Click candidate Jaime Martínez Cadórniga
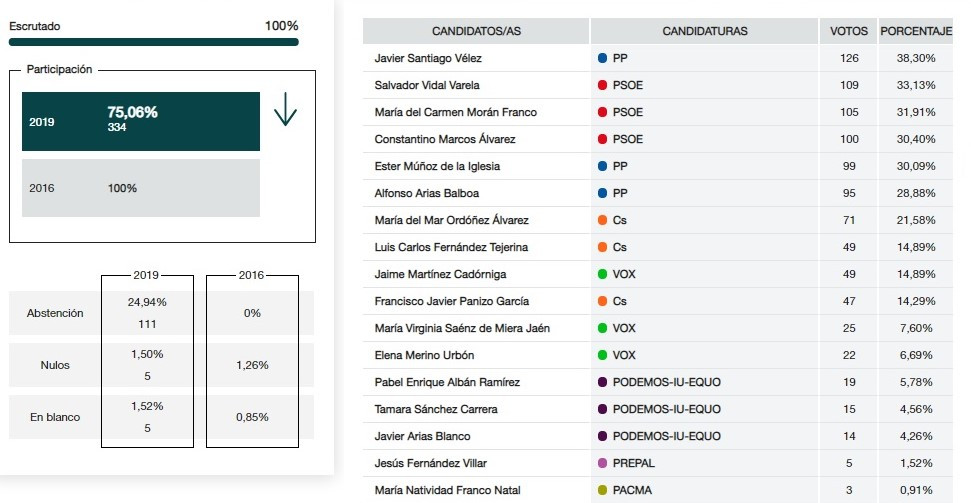Viewport: 971px width, 503px height. 440,274
